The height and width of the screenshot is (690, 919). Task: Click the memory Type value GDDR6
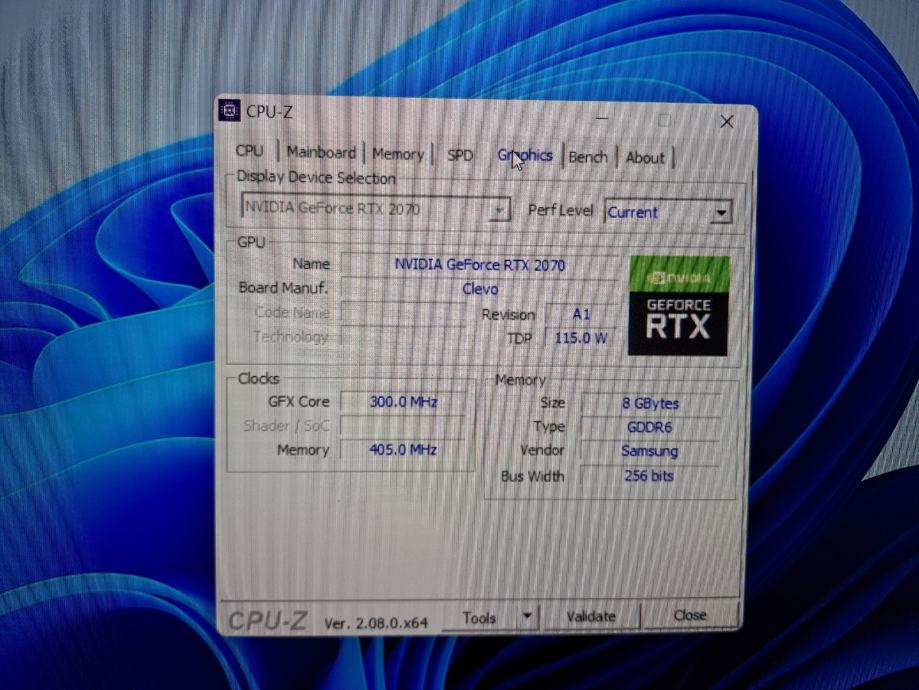point(651,427)
